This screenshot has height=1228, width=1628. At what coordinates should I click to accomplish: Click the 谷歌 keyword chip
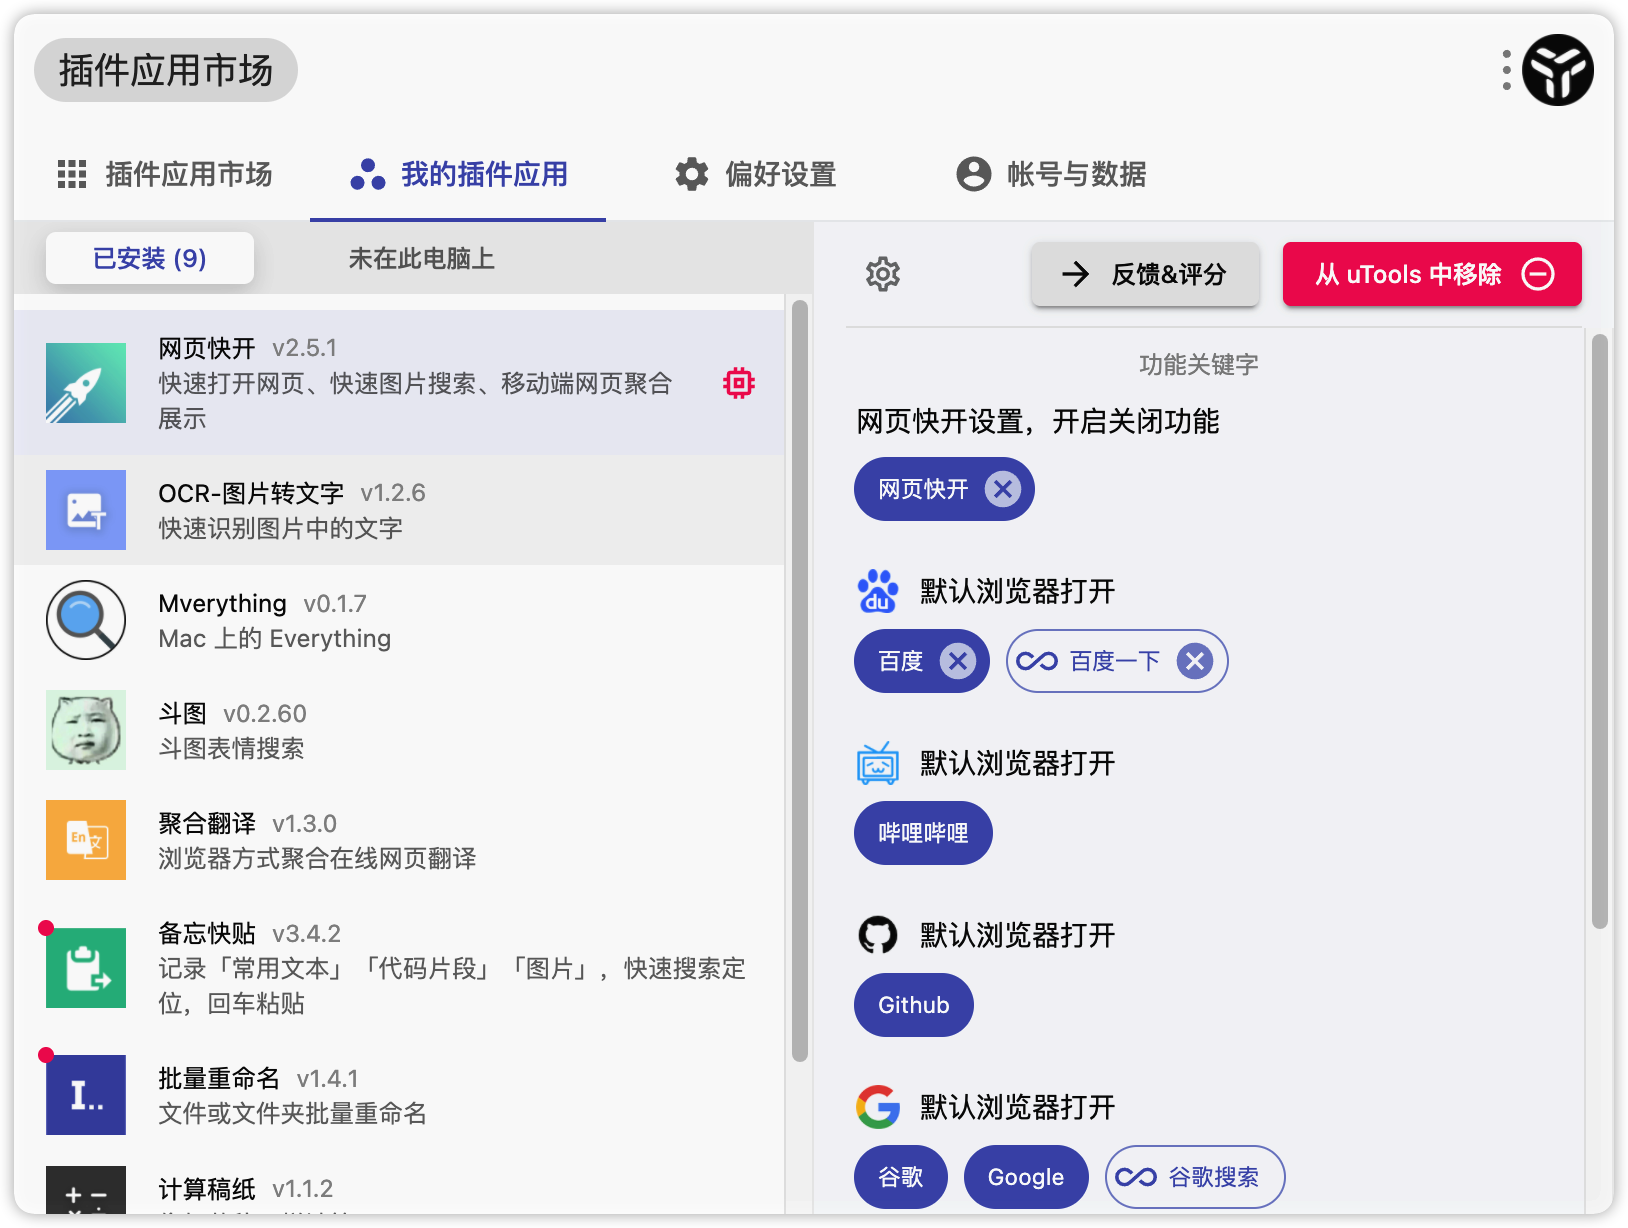tap(901, 1177)
